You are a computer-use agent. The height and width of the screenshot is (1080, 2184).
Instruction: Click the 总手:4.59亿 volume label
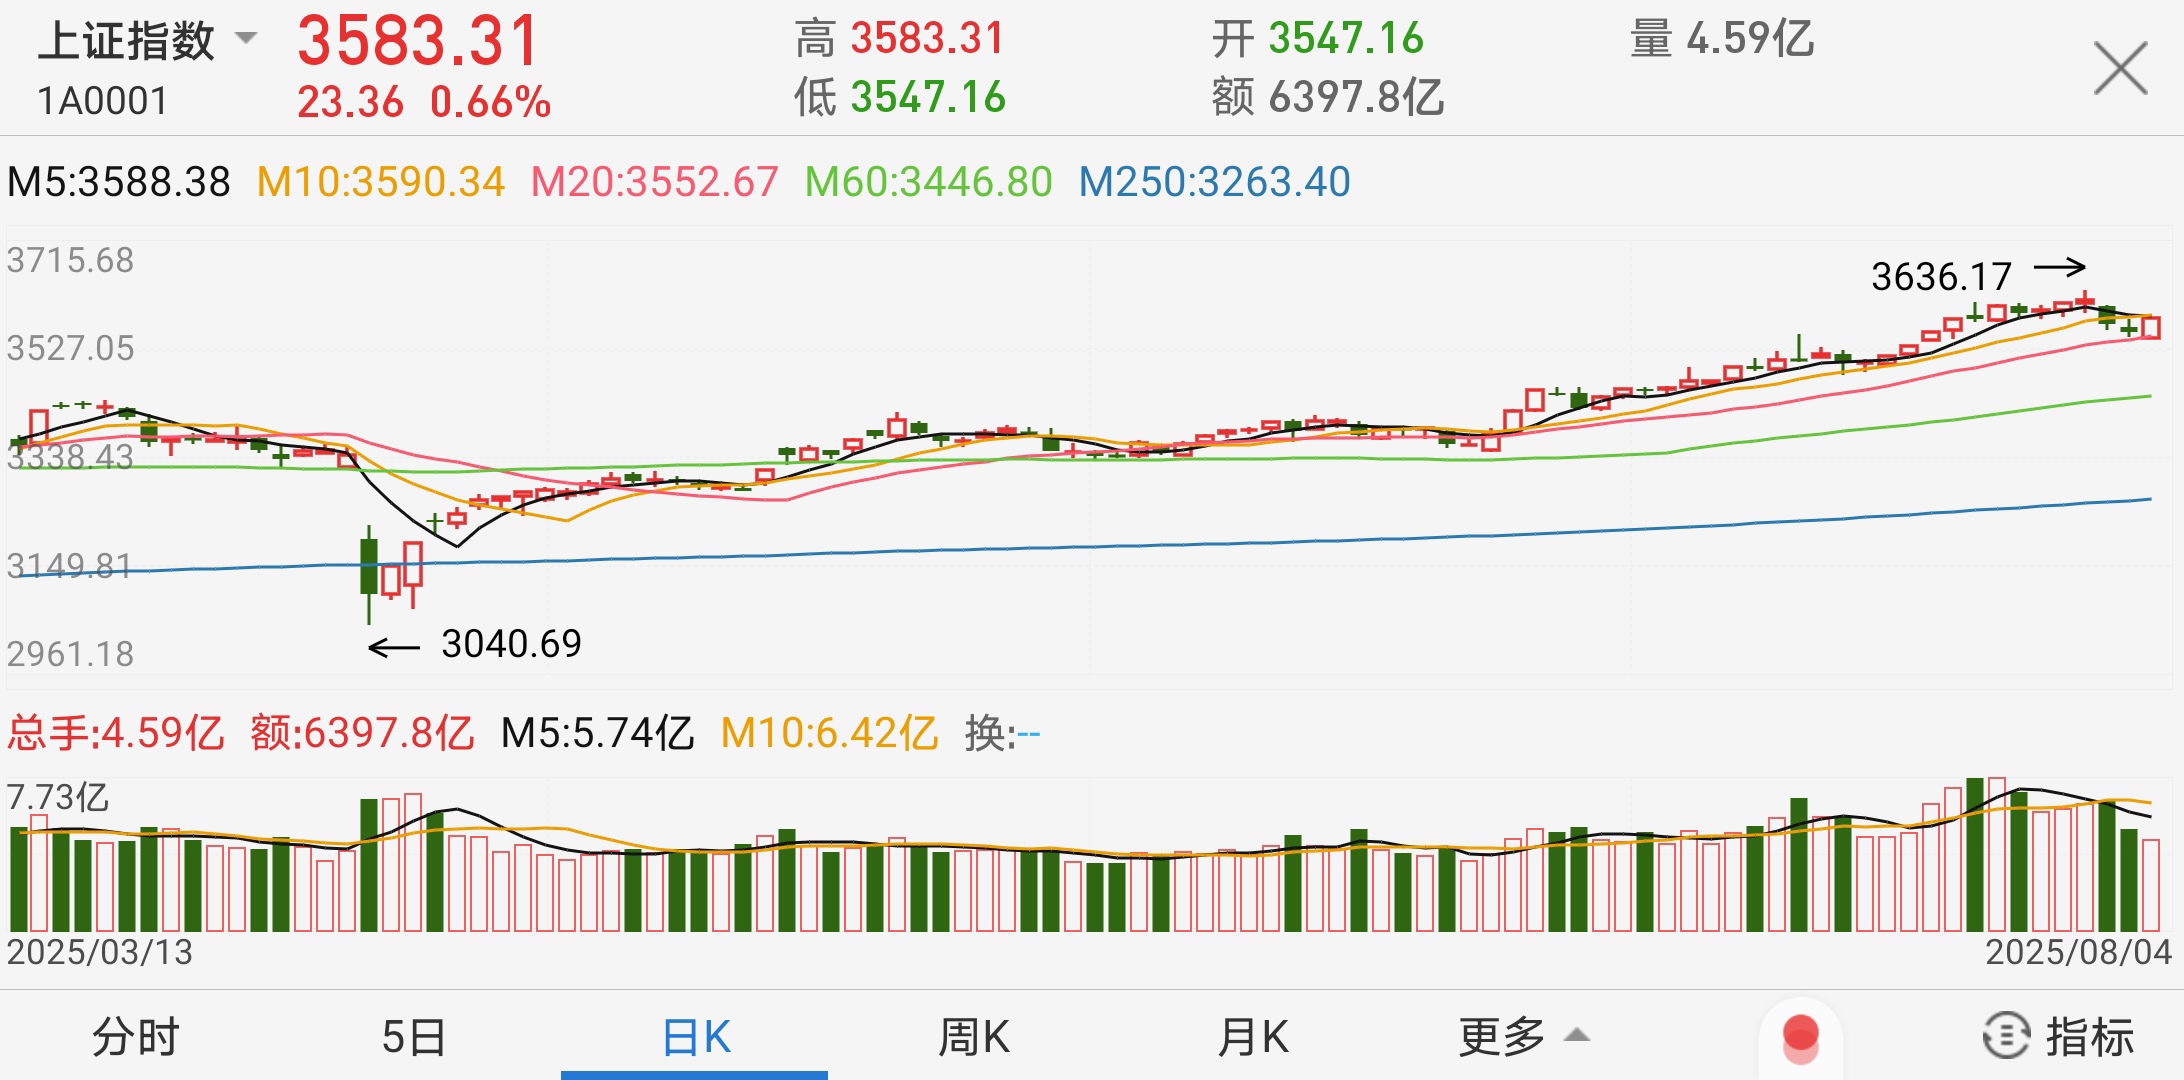coord(115,733)
